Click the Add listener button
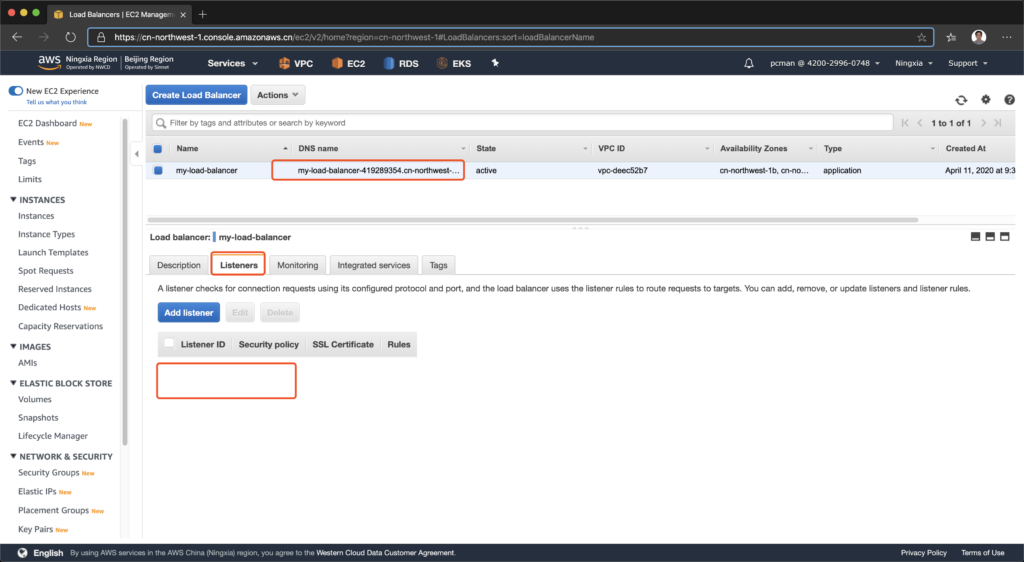 [188, 313]
